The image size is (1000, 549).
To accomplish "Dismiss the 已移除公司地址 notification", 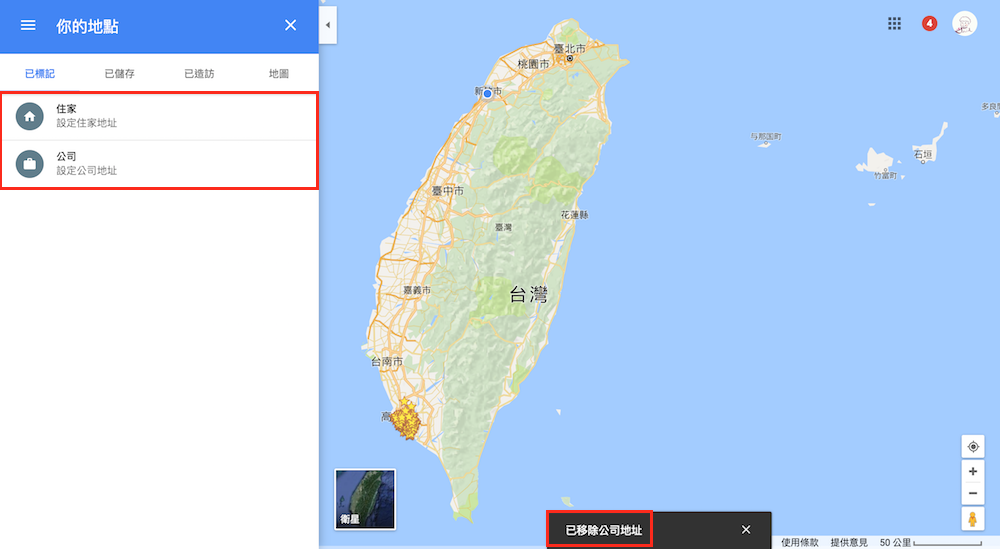I will (x=746, y=530).
